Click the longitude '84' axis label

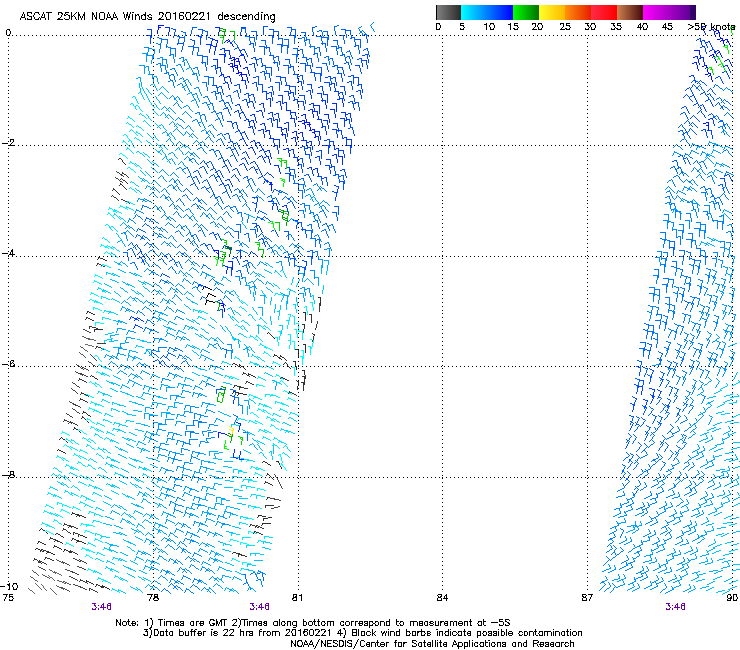tap(442, 598)
